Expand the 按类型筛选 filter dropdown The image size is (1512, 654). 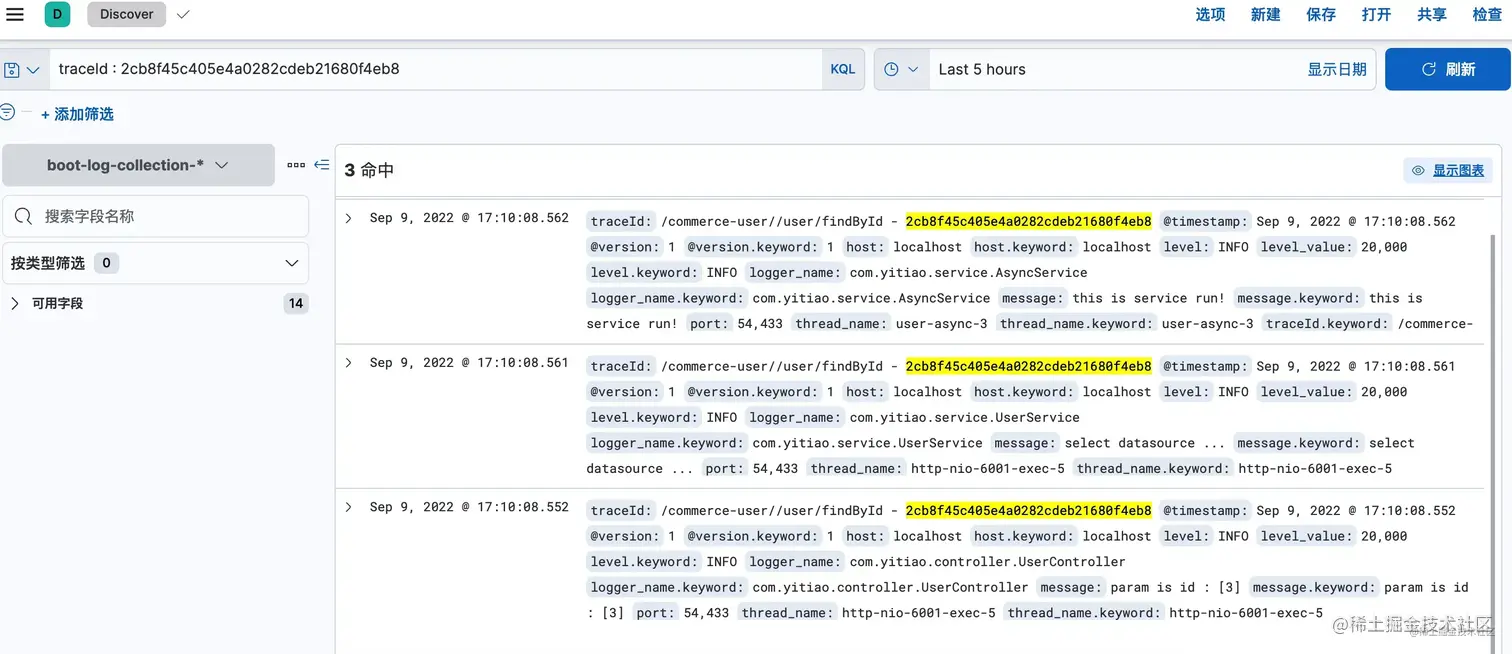[156, 263]
